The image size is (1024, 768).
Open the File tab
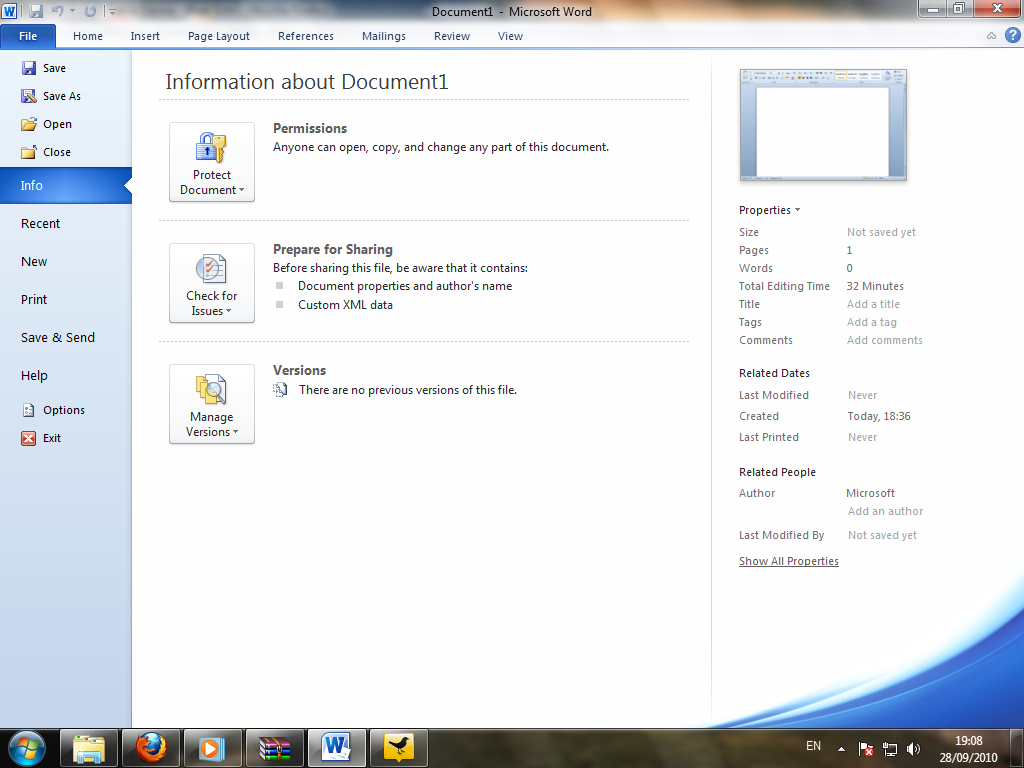click(28, 36)
